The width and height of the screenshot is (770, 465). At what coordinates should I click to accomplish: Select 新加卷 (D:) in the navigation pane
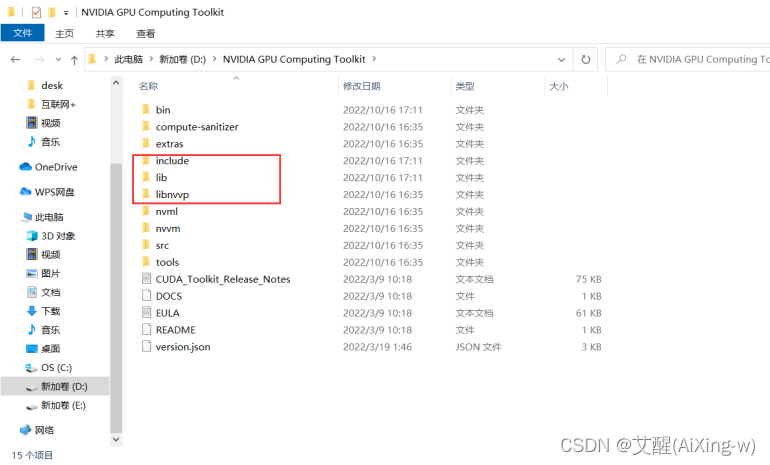57,386
